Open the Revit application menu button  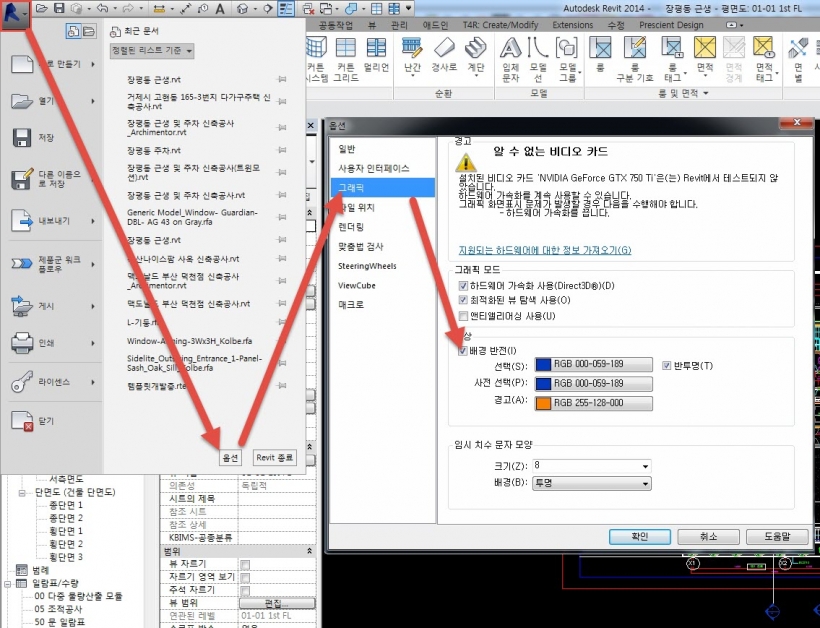click(x=14, y=14)
